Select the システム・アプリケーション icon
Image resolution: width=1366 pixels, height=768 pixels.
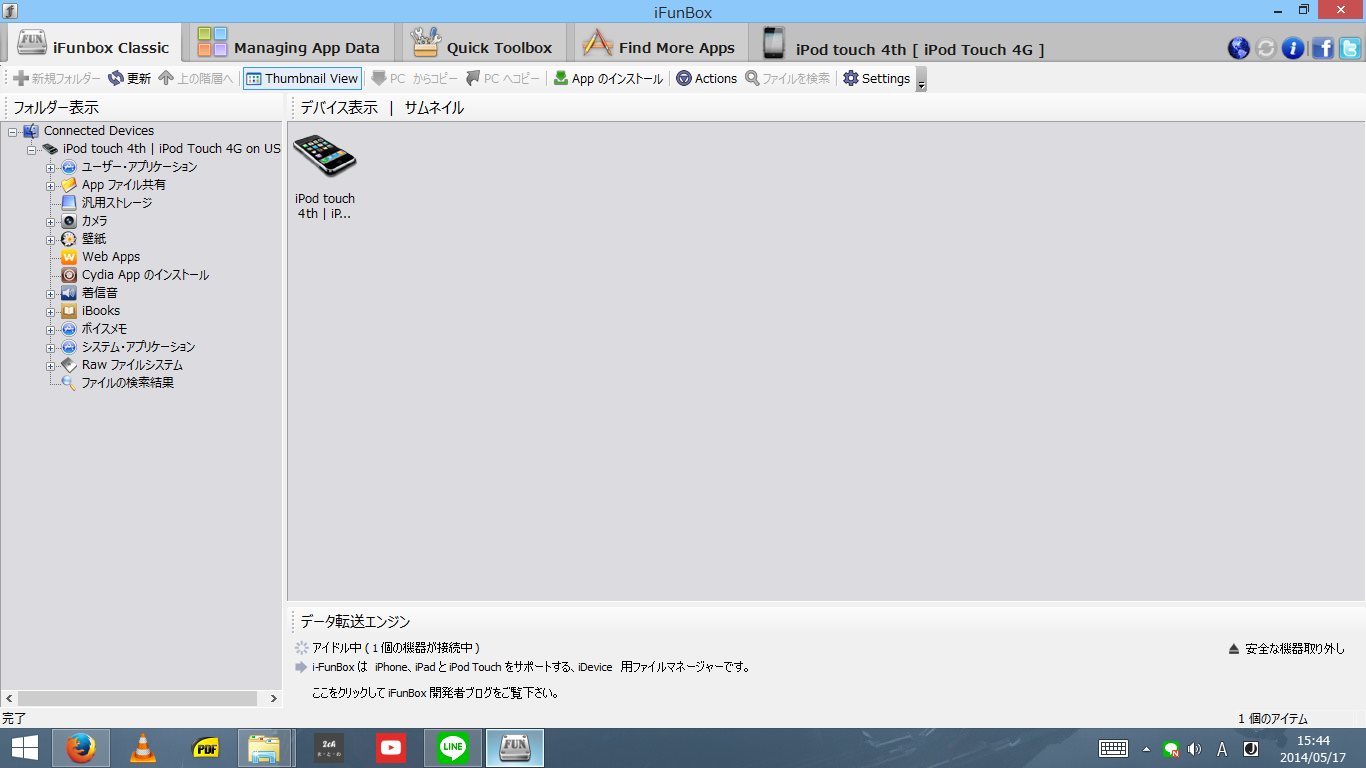(x=69, y=347)
